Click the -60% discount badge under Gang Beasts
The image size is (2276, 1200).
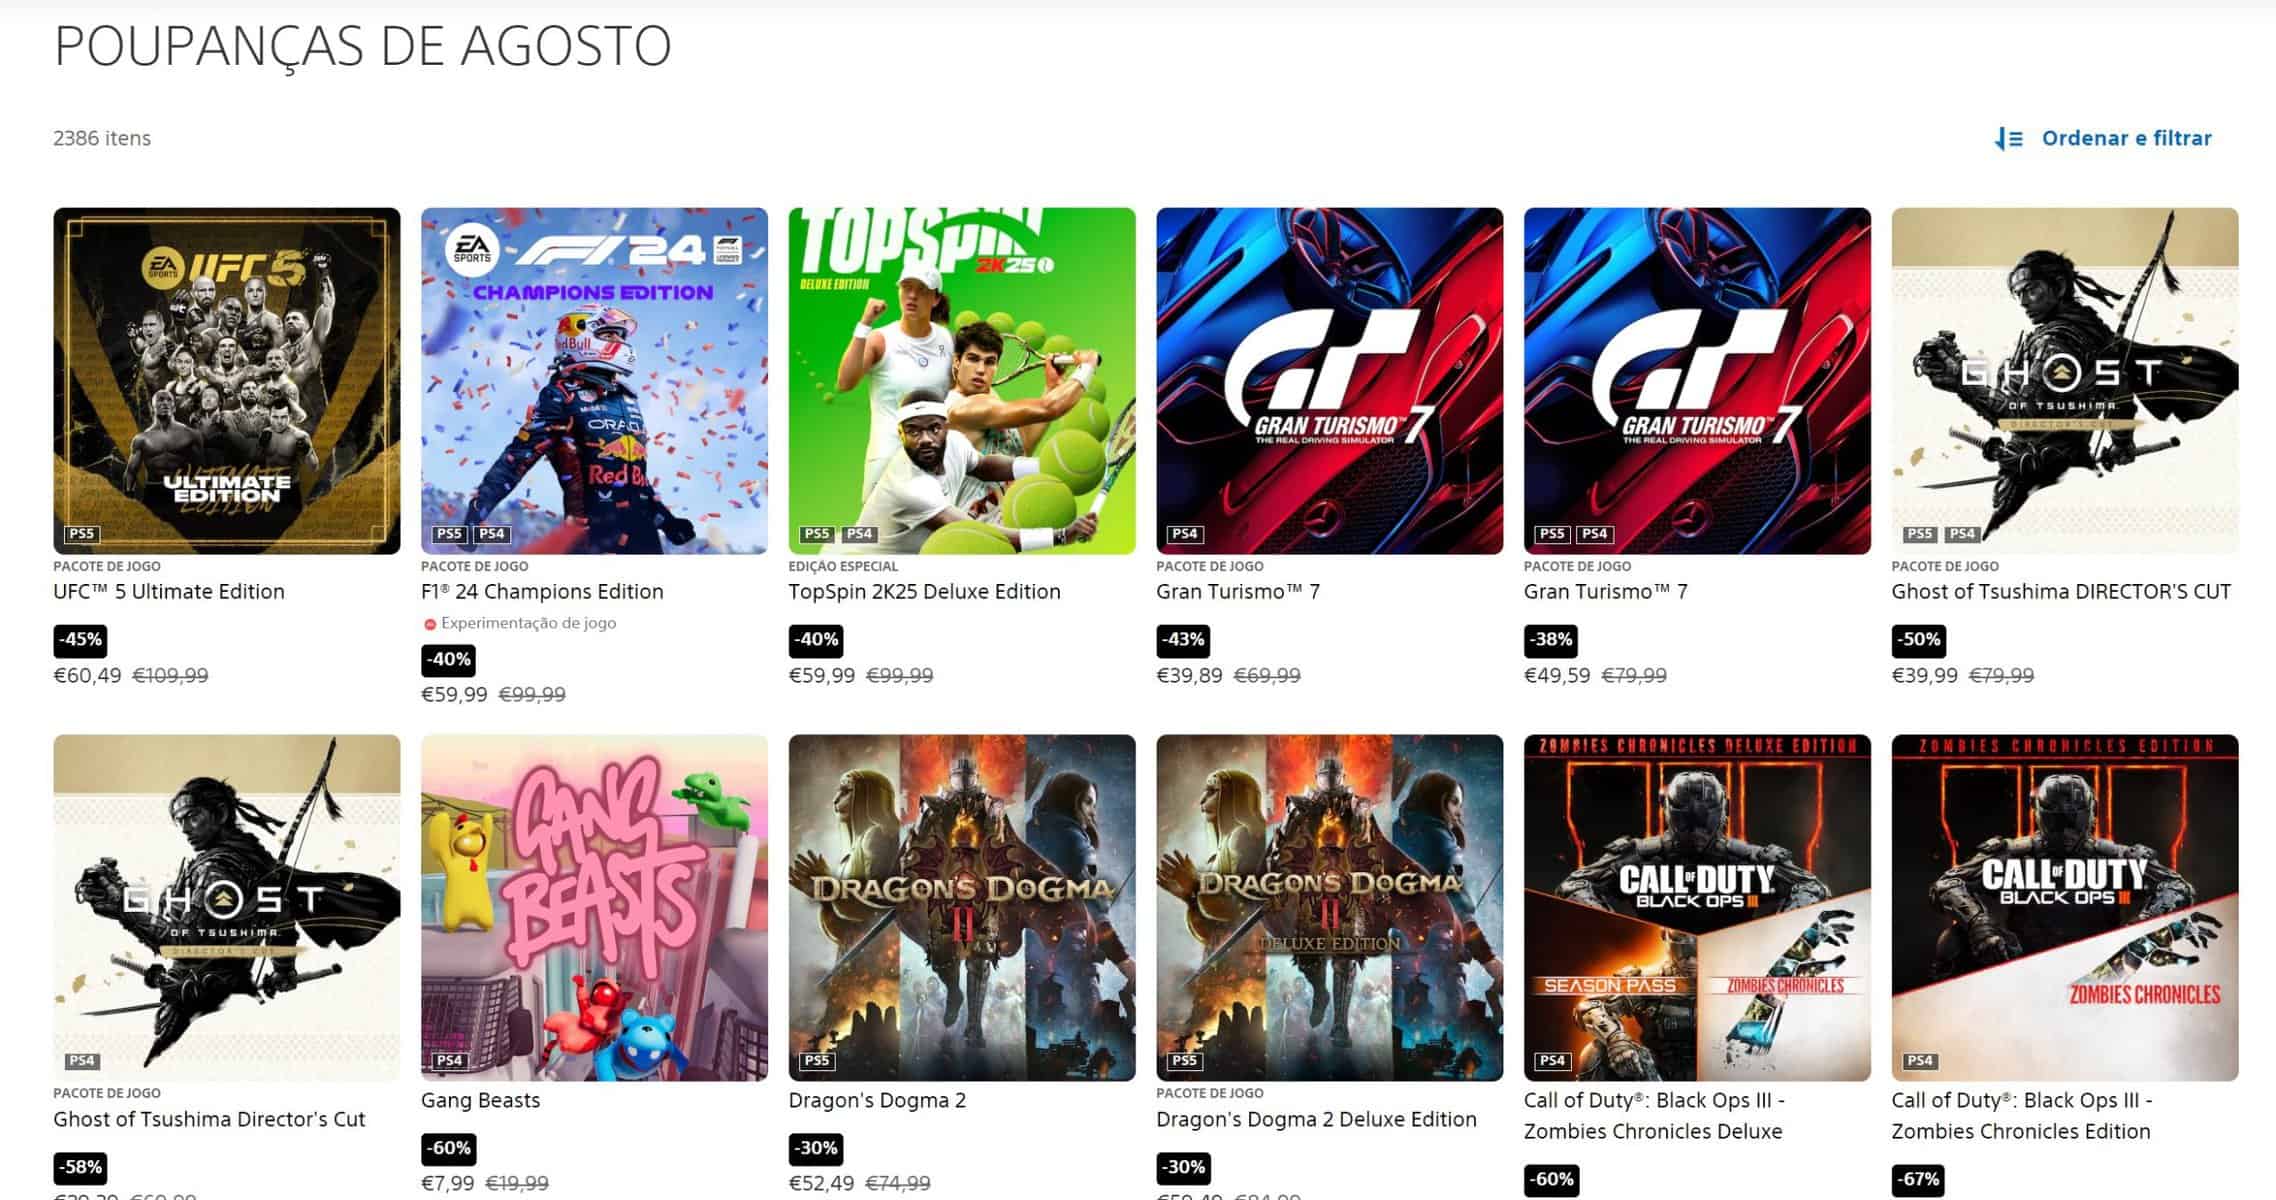[448, 1149]
